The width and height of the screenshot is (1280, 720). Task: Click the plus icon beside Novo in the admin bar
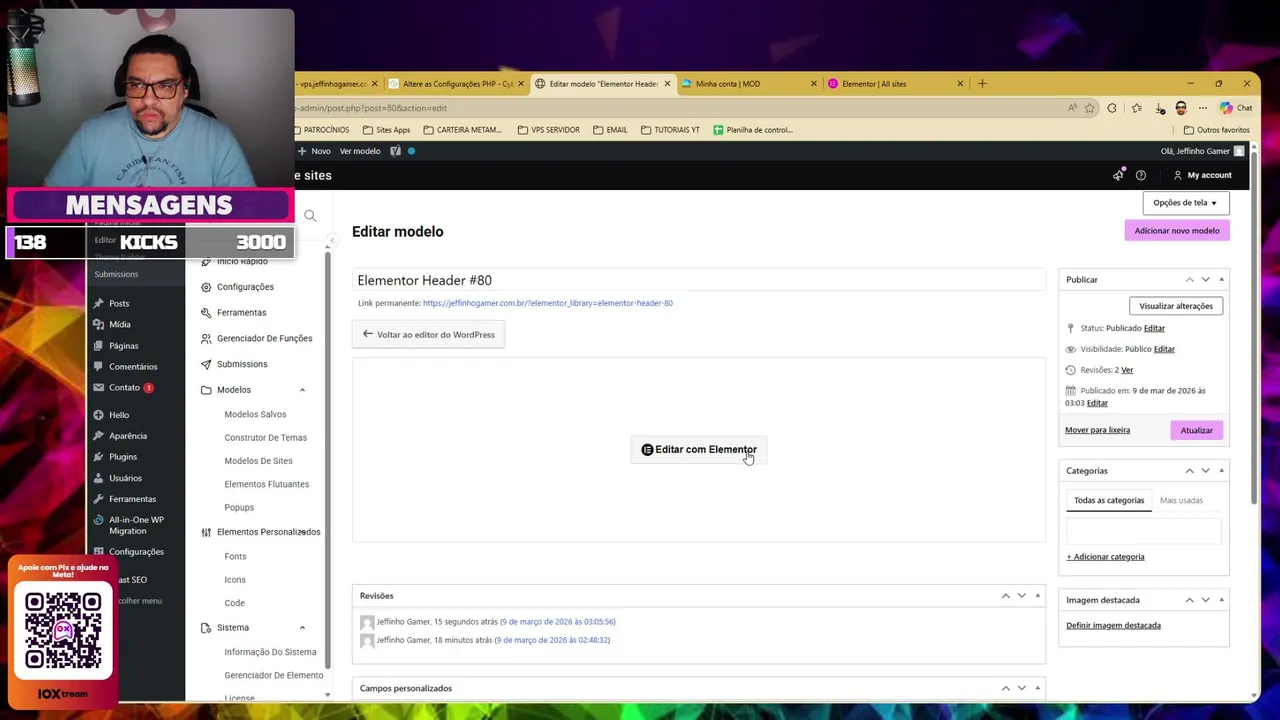click(x=302, y=151)
